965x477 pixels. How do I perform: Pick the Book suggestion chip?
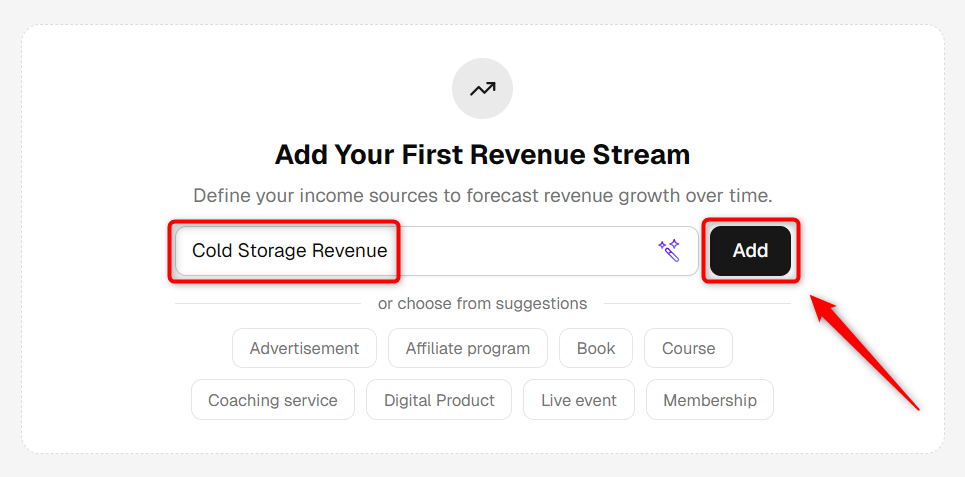(596, 348)
